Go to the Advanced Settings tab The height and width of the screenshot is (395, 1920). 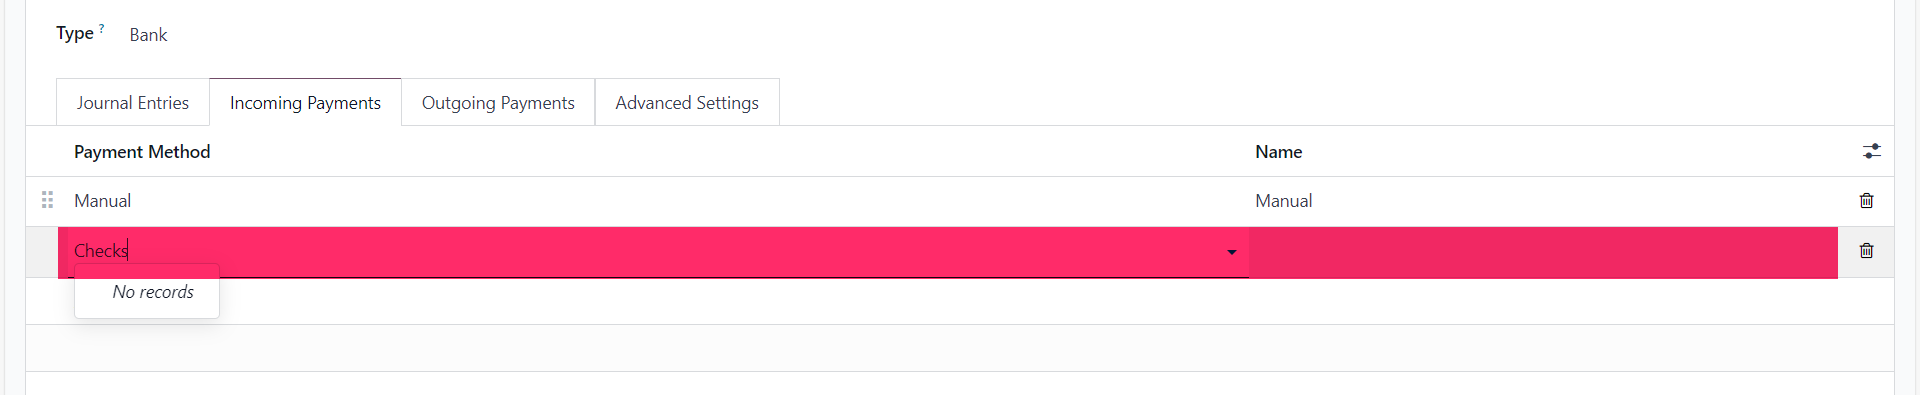coord(687,103)
